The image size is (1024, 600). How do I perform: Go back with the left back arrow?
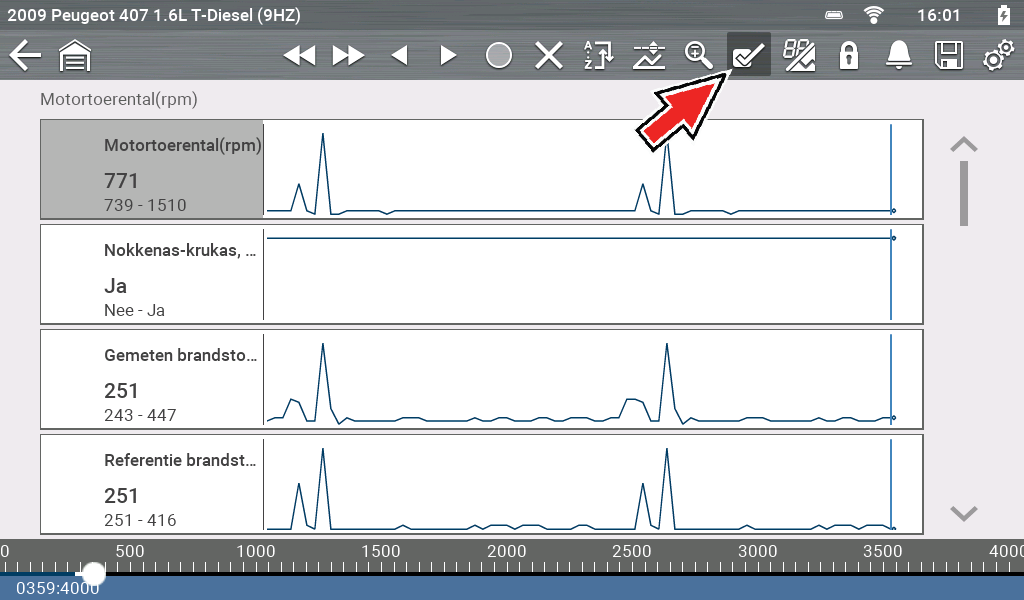pos(24,55)
